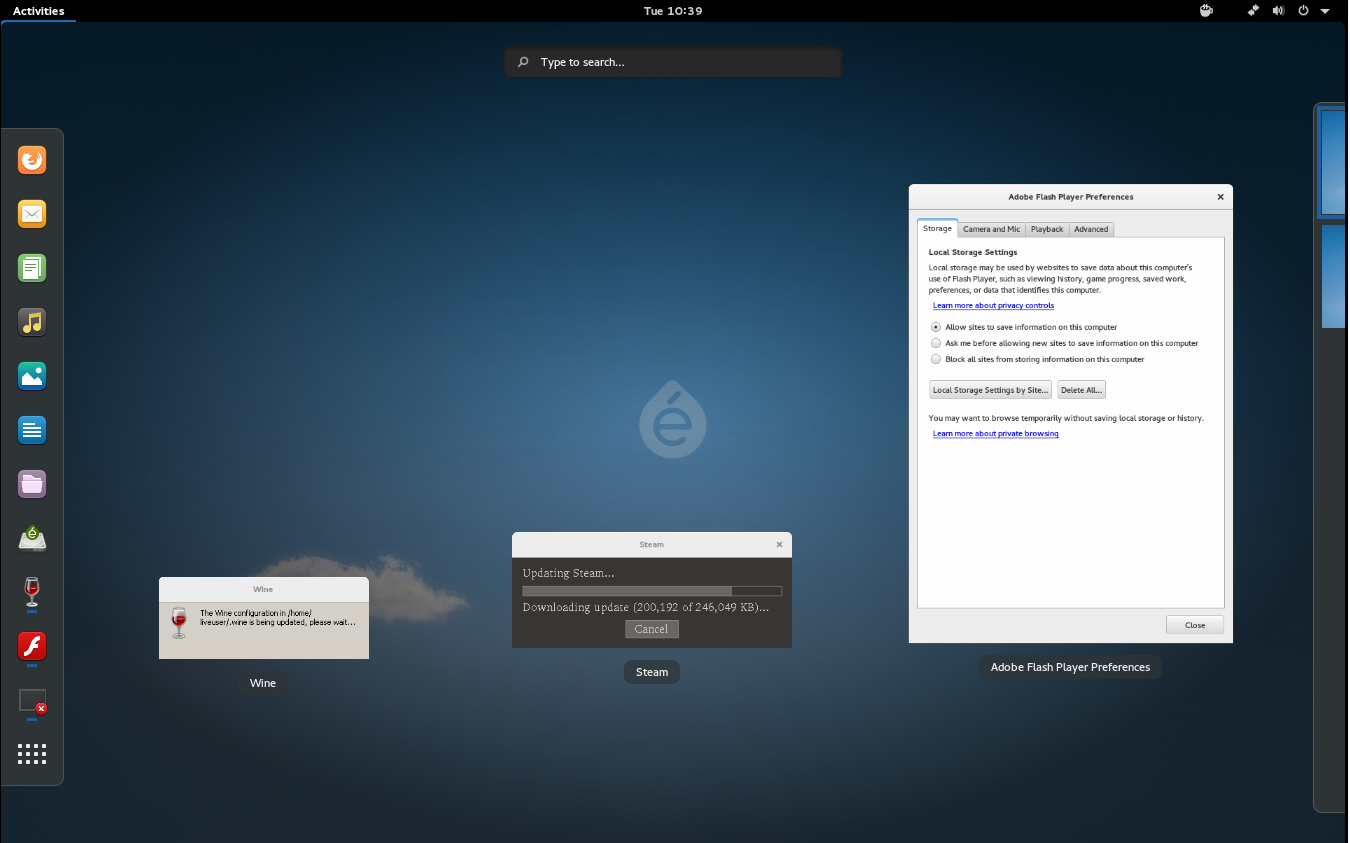
Task: Click the volume speaker icon in top bar
Action: 1278,11
